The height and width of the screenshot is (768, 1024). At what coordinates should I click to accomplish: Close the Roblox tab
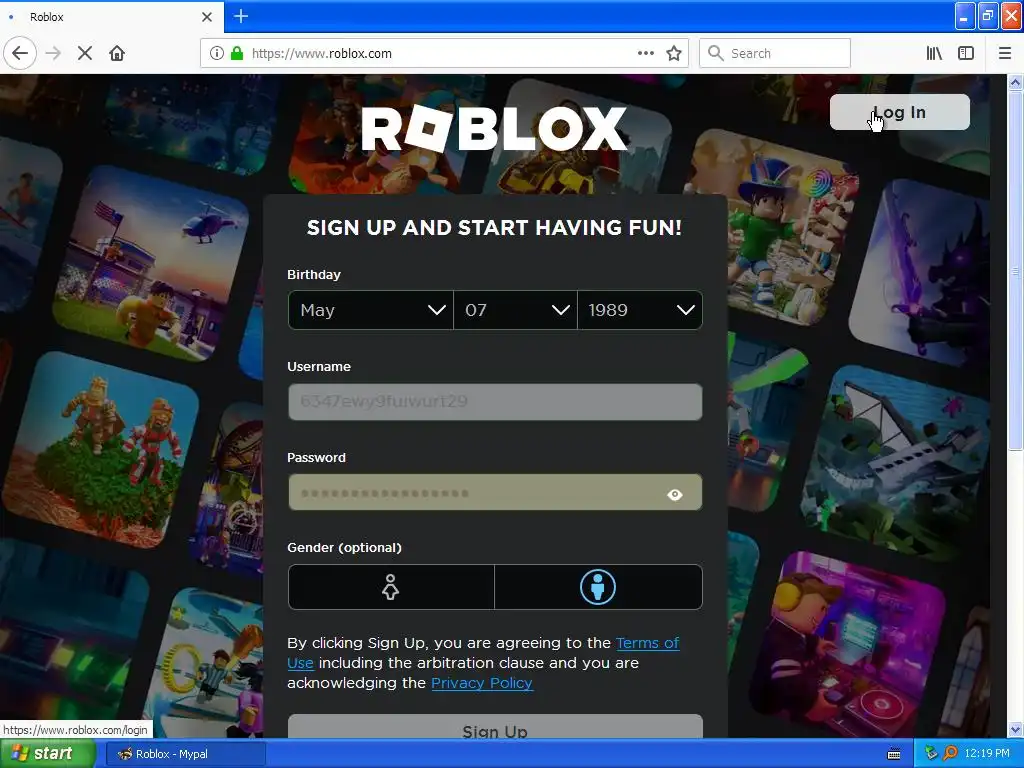(207, 16)
